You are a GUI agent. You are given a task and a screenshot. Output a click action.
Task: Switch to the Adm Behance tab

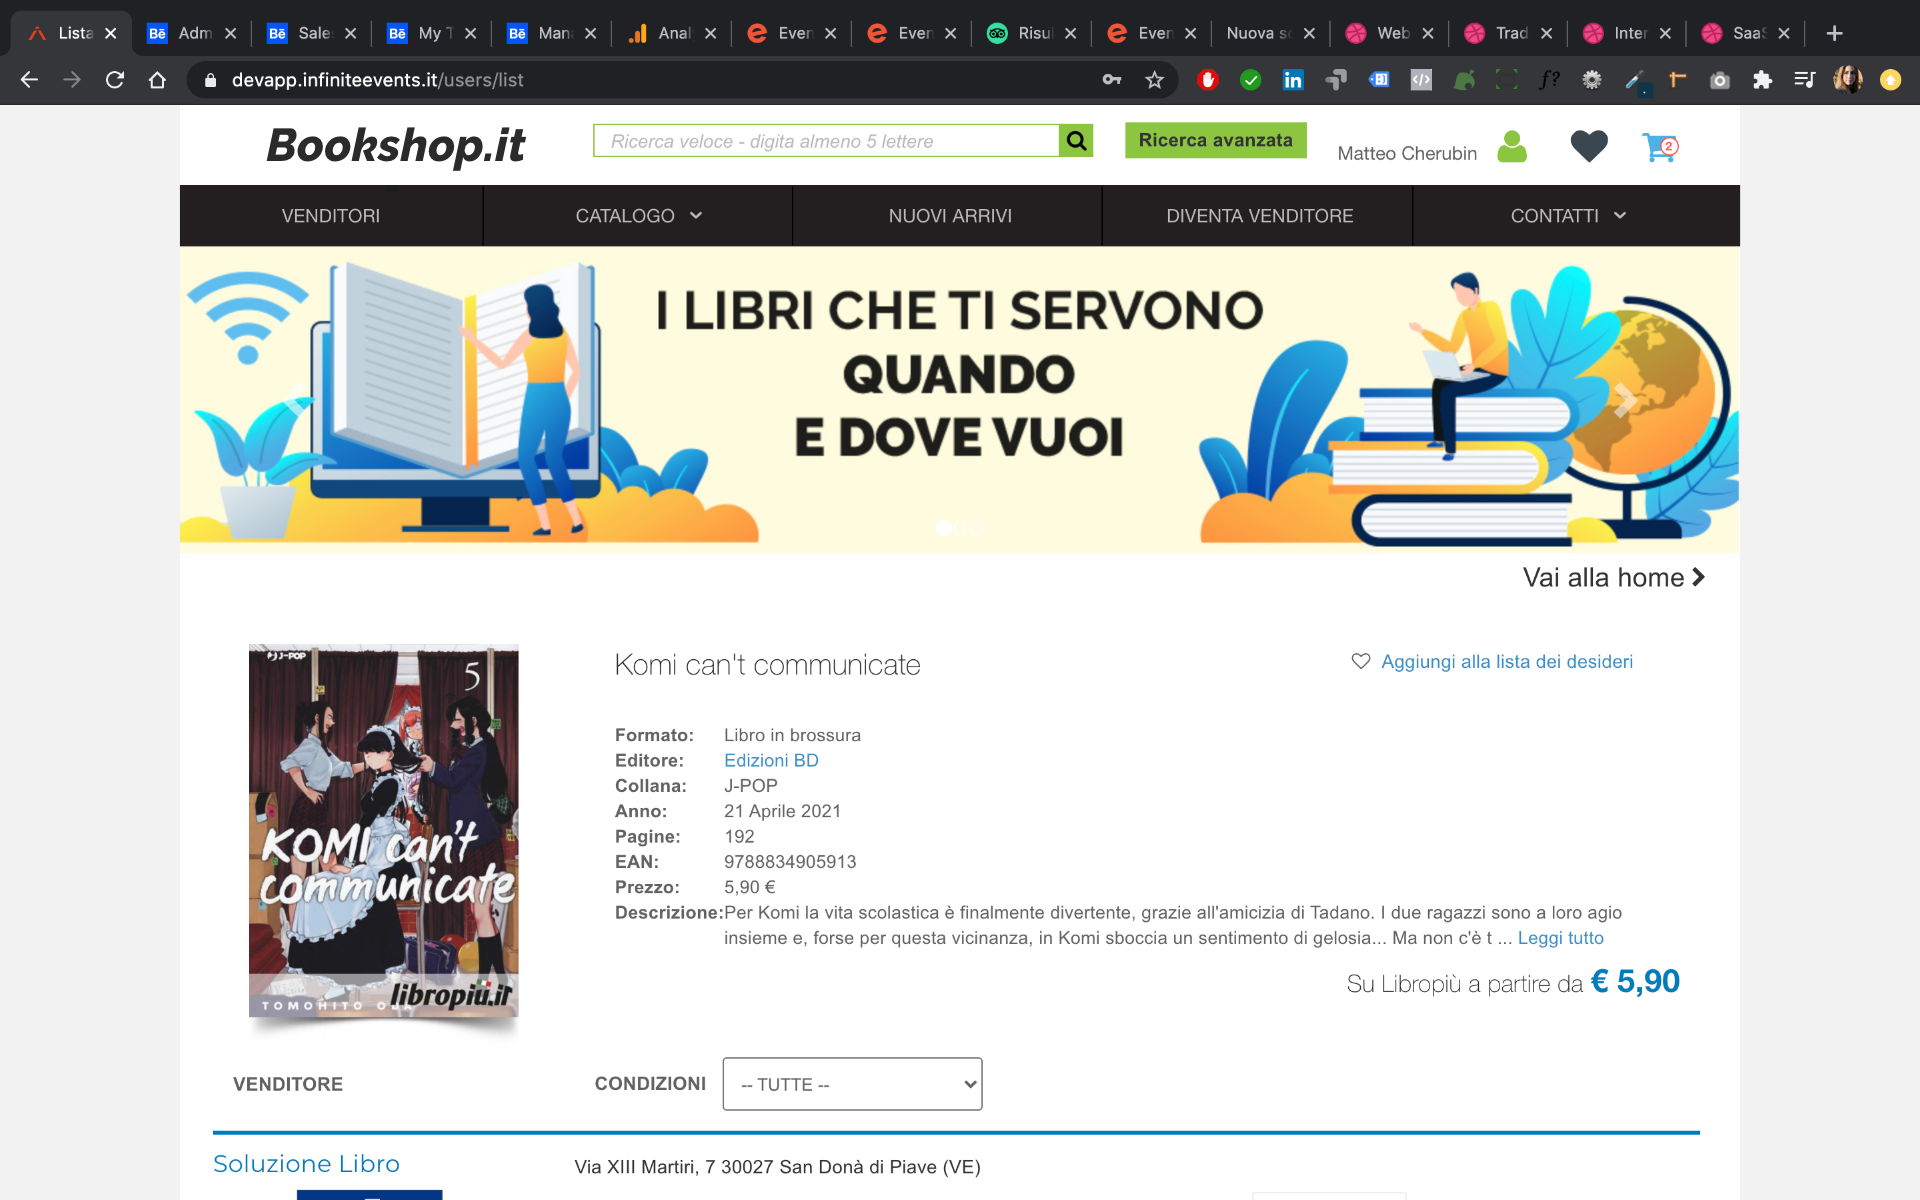point(190,33)
